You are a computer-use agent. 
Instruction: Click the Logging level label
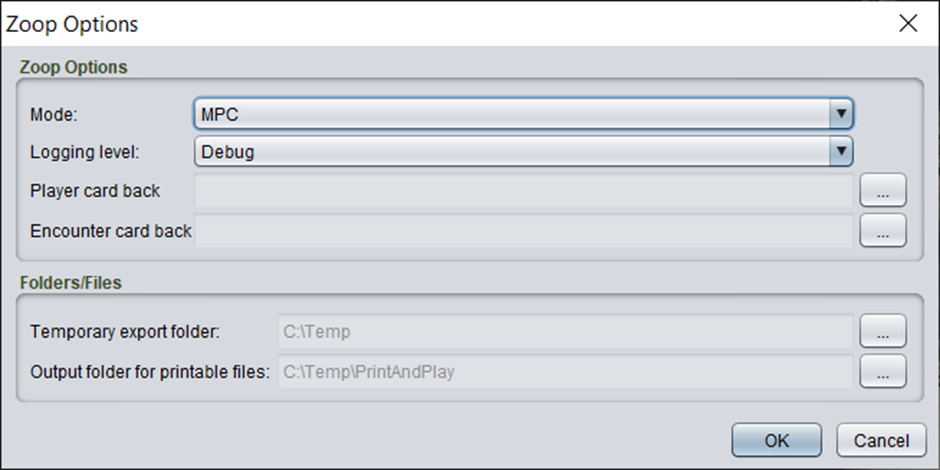(85, 152)
